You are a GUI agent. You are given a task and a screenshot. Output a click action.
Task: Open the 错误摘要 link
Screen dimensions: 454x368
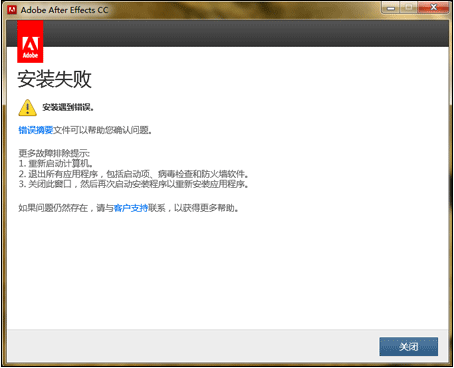tap(36, 130)
